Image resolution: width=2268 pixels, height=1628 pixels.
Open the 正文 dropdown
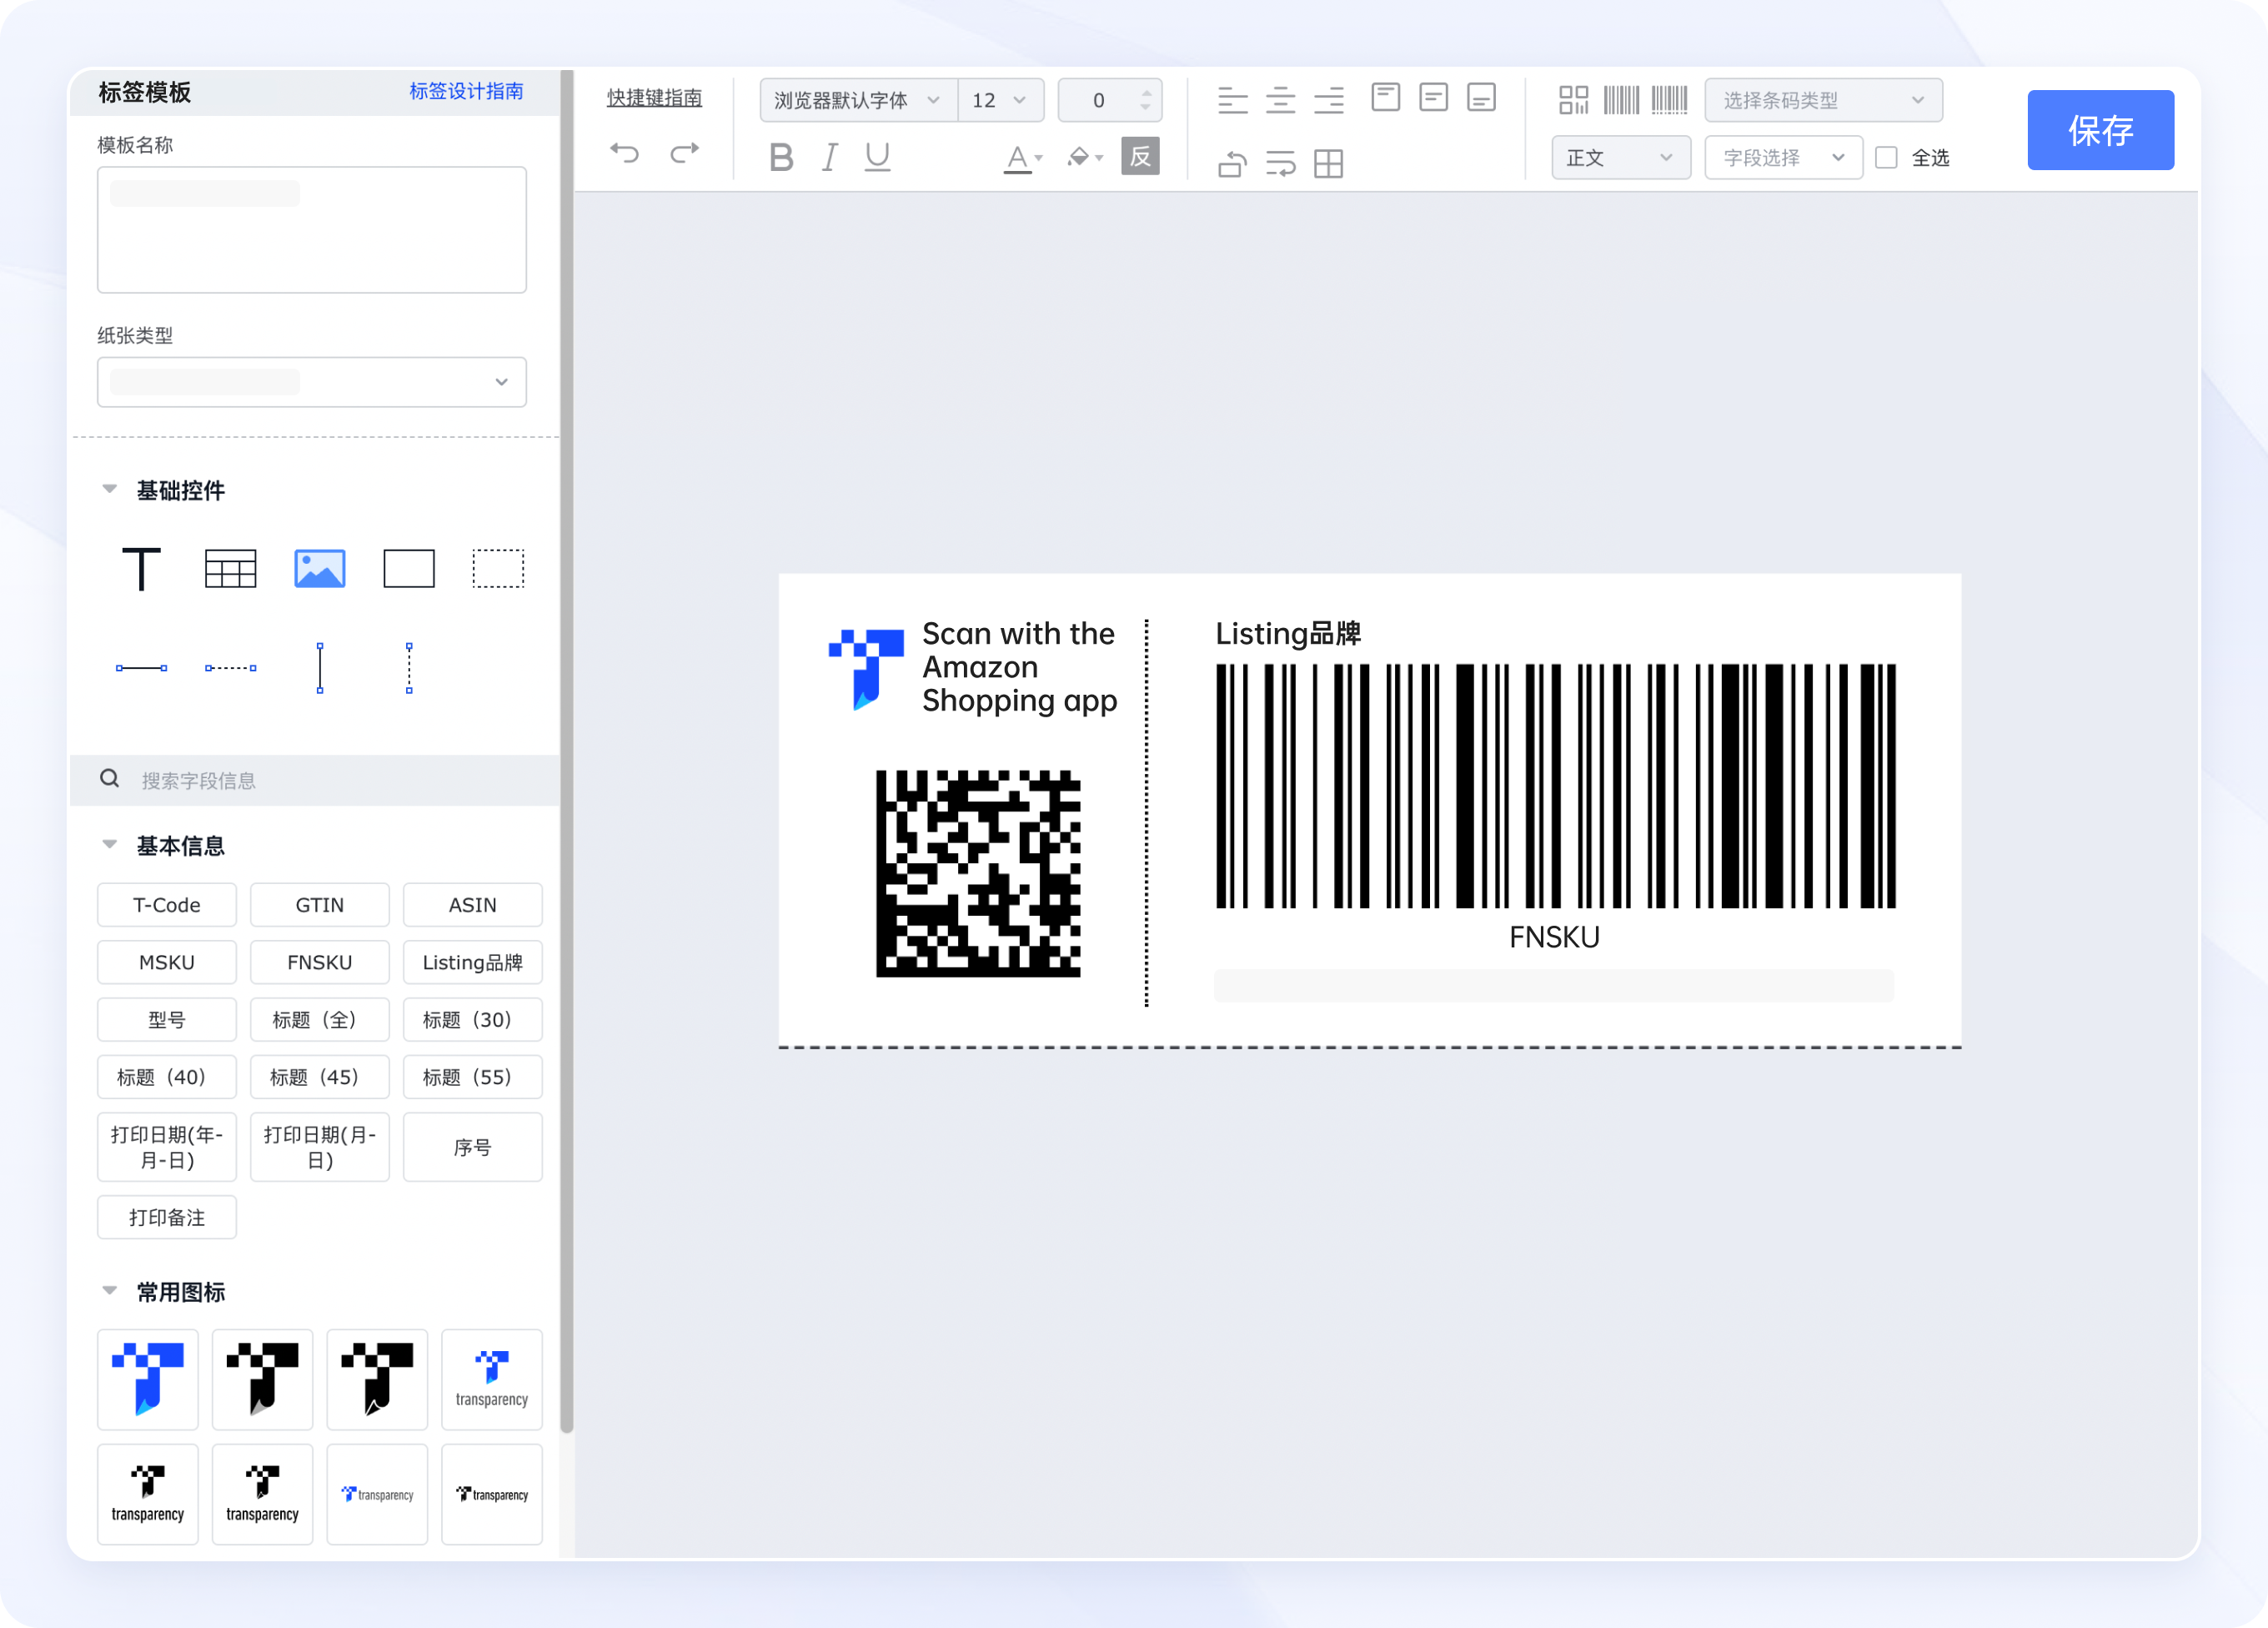[1621, 158]
